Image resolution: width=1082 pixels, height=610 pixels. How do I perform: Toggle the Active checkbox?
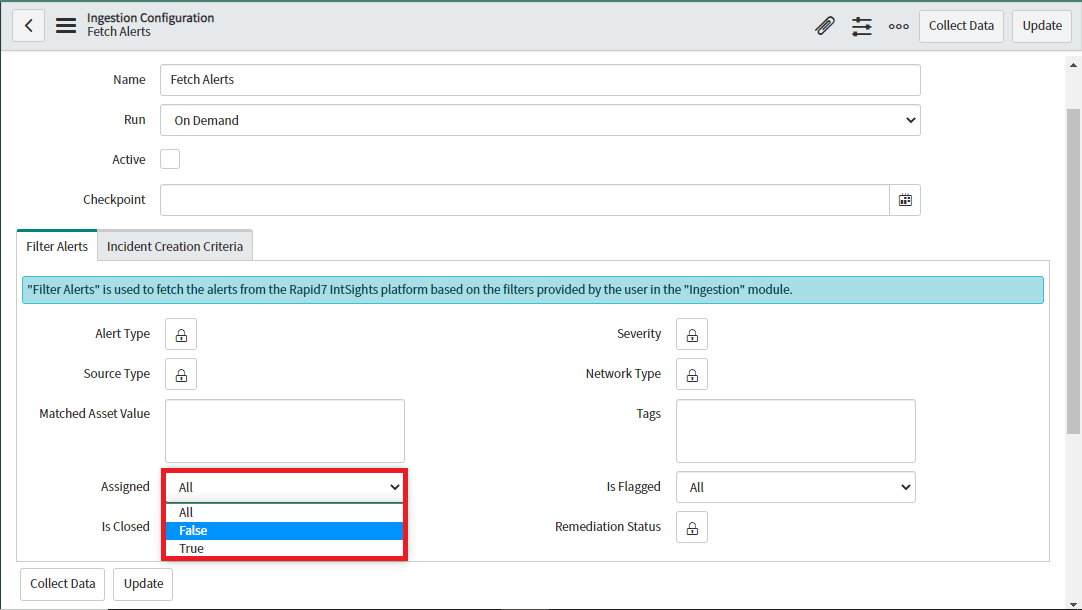tap(170, 159)
